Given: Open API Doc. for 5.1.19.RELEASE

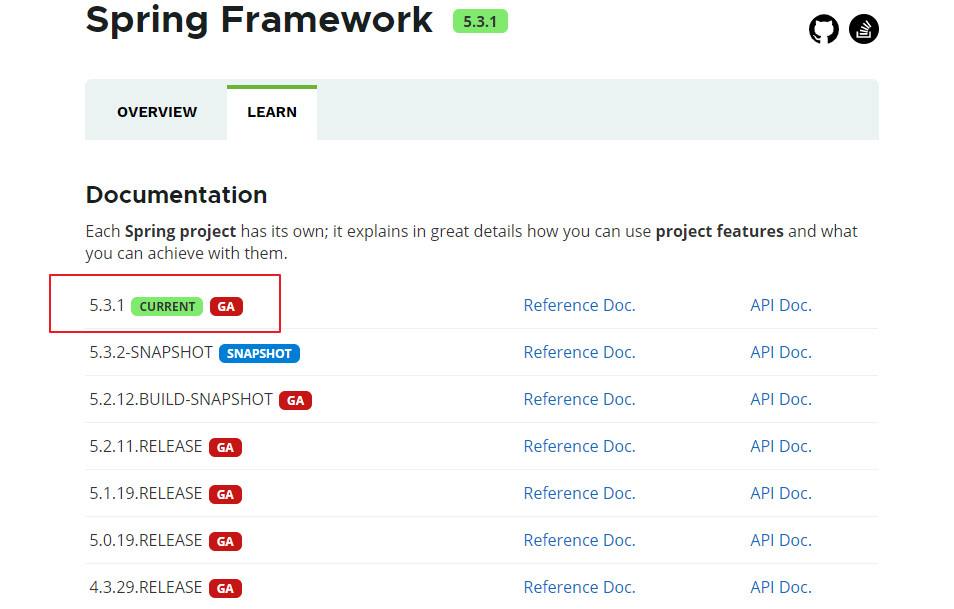Looking at the screenshot, I should [781, 493].
